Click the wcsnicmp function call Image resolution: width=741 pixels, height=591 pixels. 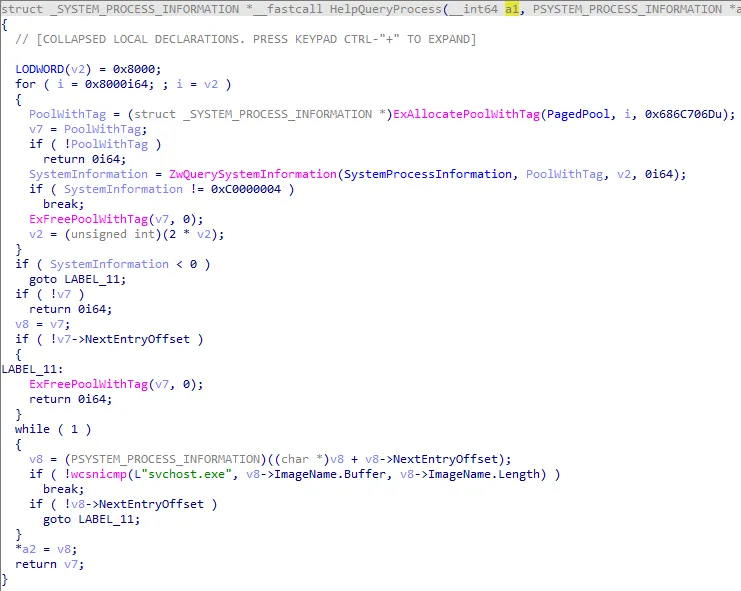99,474
